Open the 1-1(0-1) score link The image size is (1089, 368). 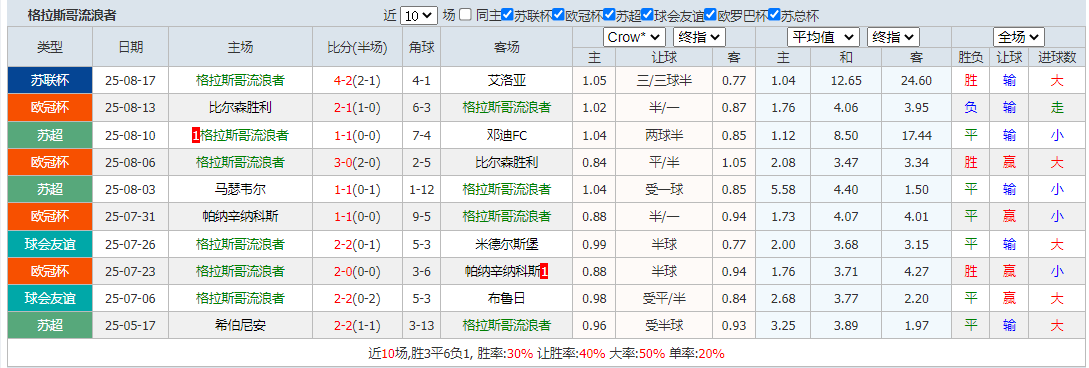tap(357, 190)
